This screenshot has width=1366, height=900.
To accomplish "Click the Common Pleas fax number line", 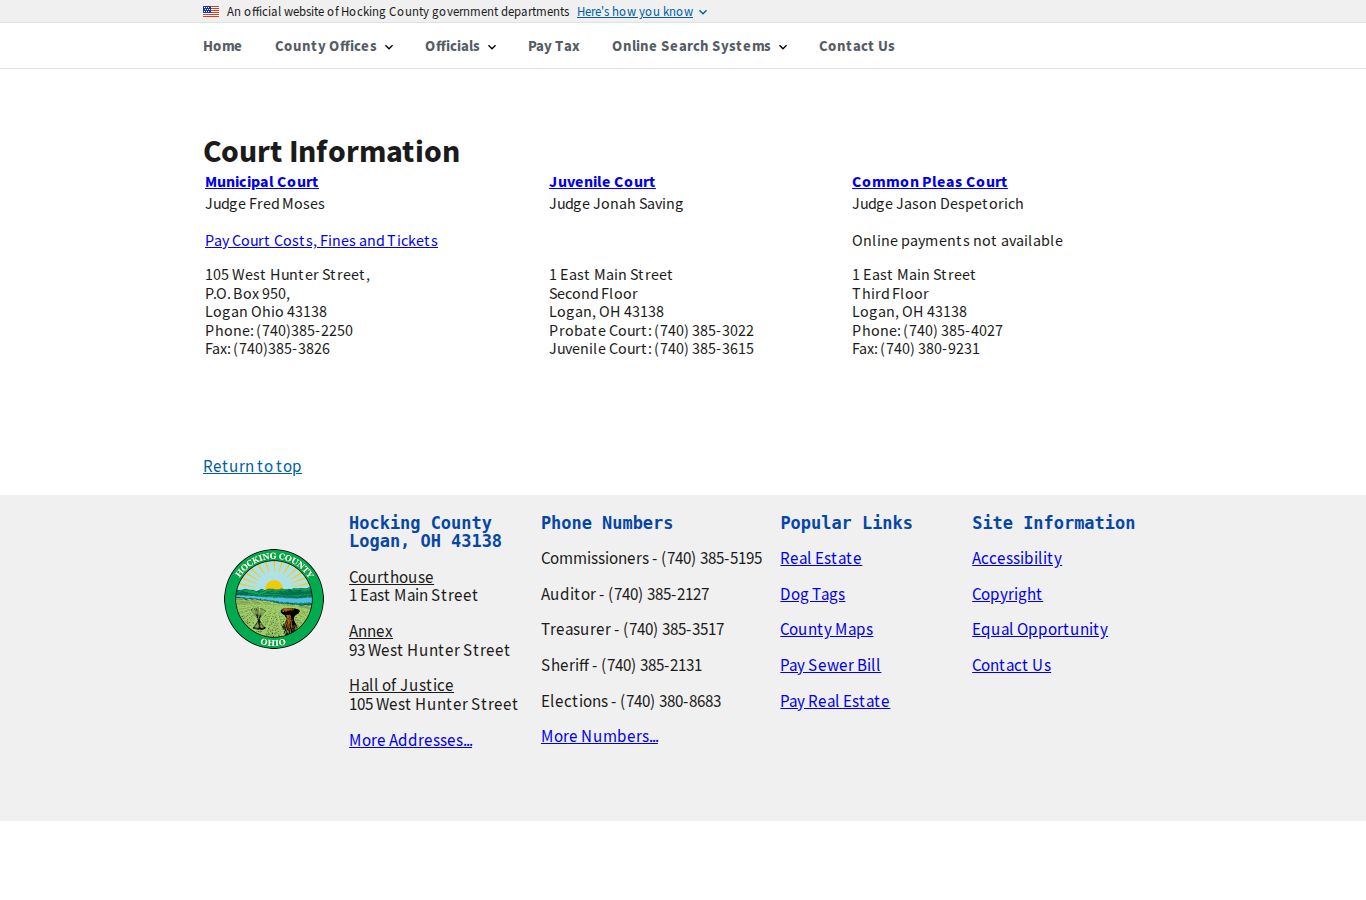I will [916, 349].
